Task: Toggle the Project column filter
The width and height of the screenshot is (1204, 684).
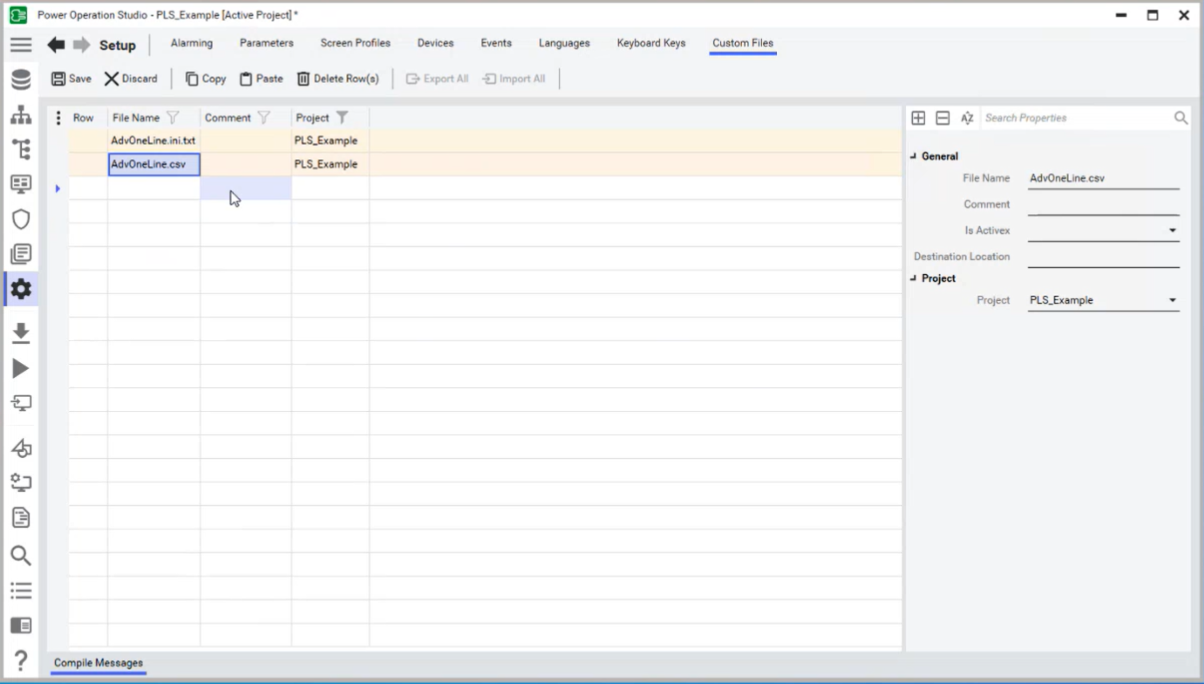Action: click(342, 118)
